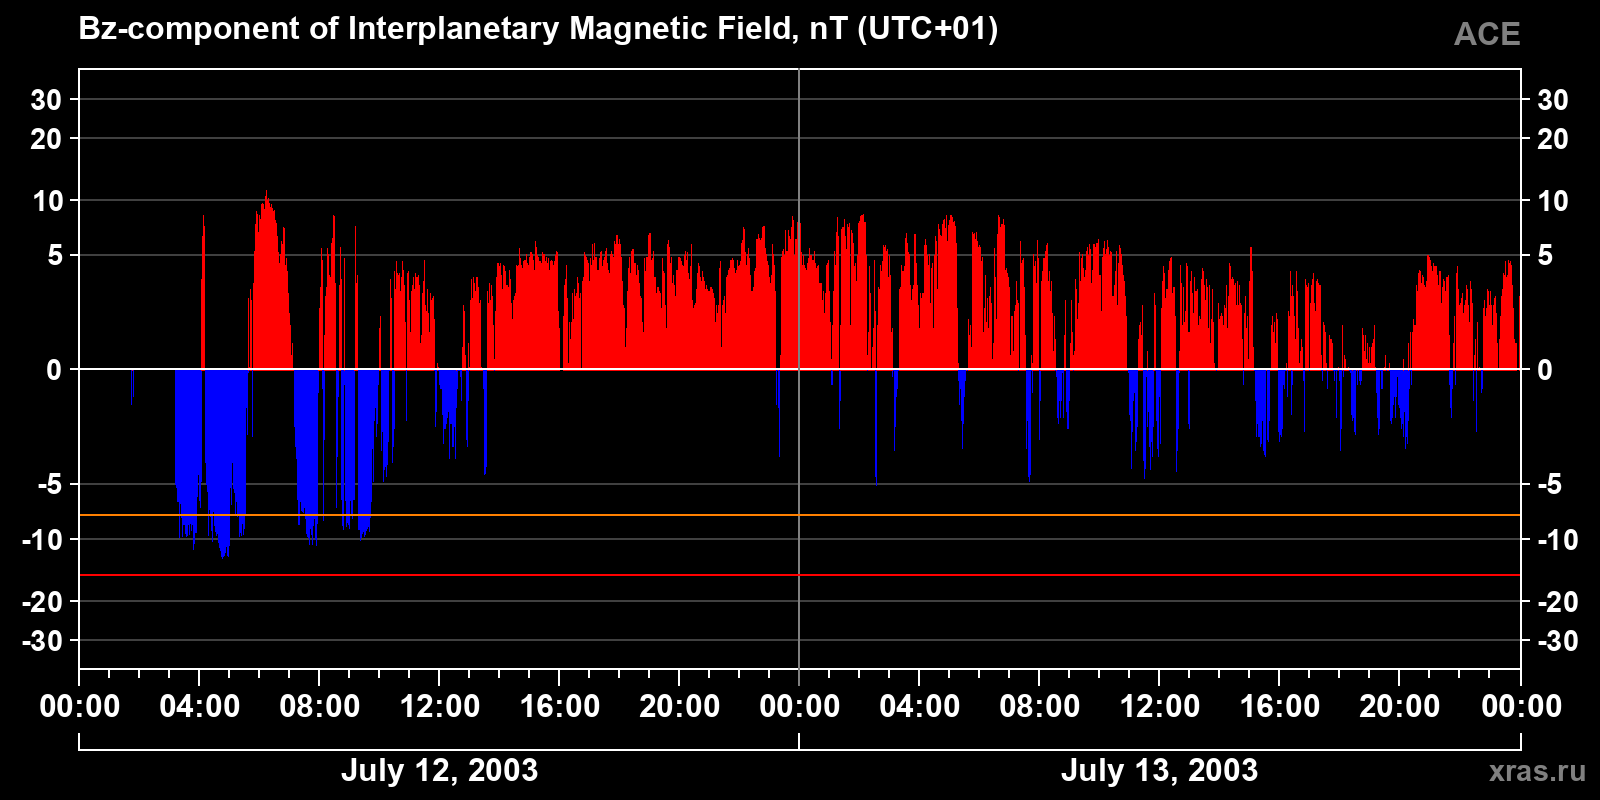Click the "20:00" time label under July 12
Screen dimensions: 1600x800
tap(680, 707)
